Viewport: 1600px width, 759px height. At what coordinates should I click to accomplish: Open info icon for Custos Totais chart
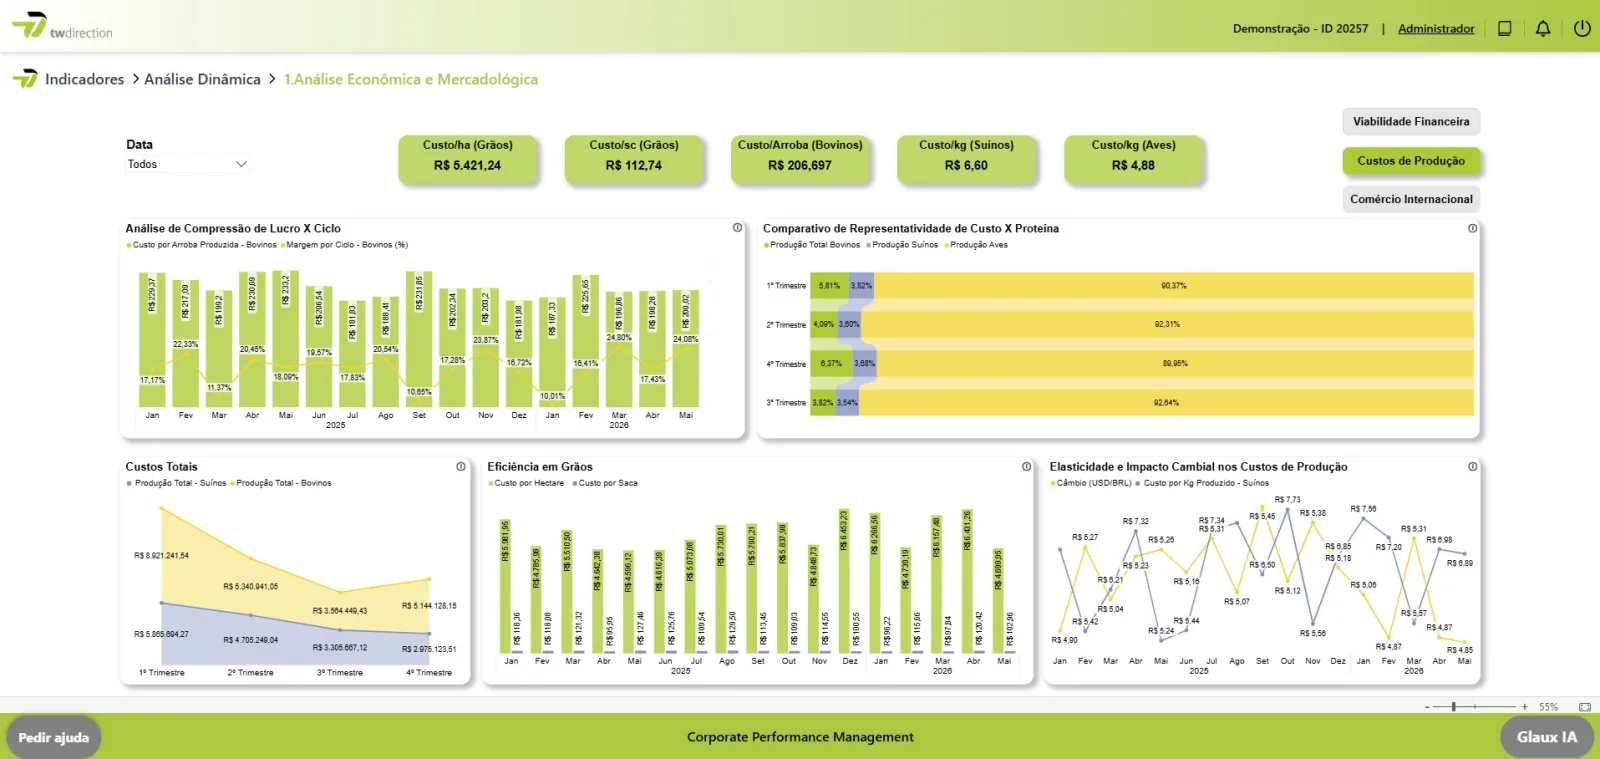tap(461, 466)
